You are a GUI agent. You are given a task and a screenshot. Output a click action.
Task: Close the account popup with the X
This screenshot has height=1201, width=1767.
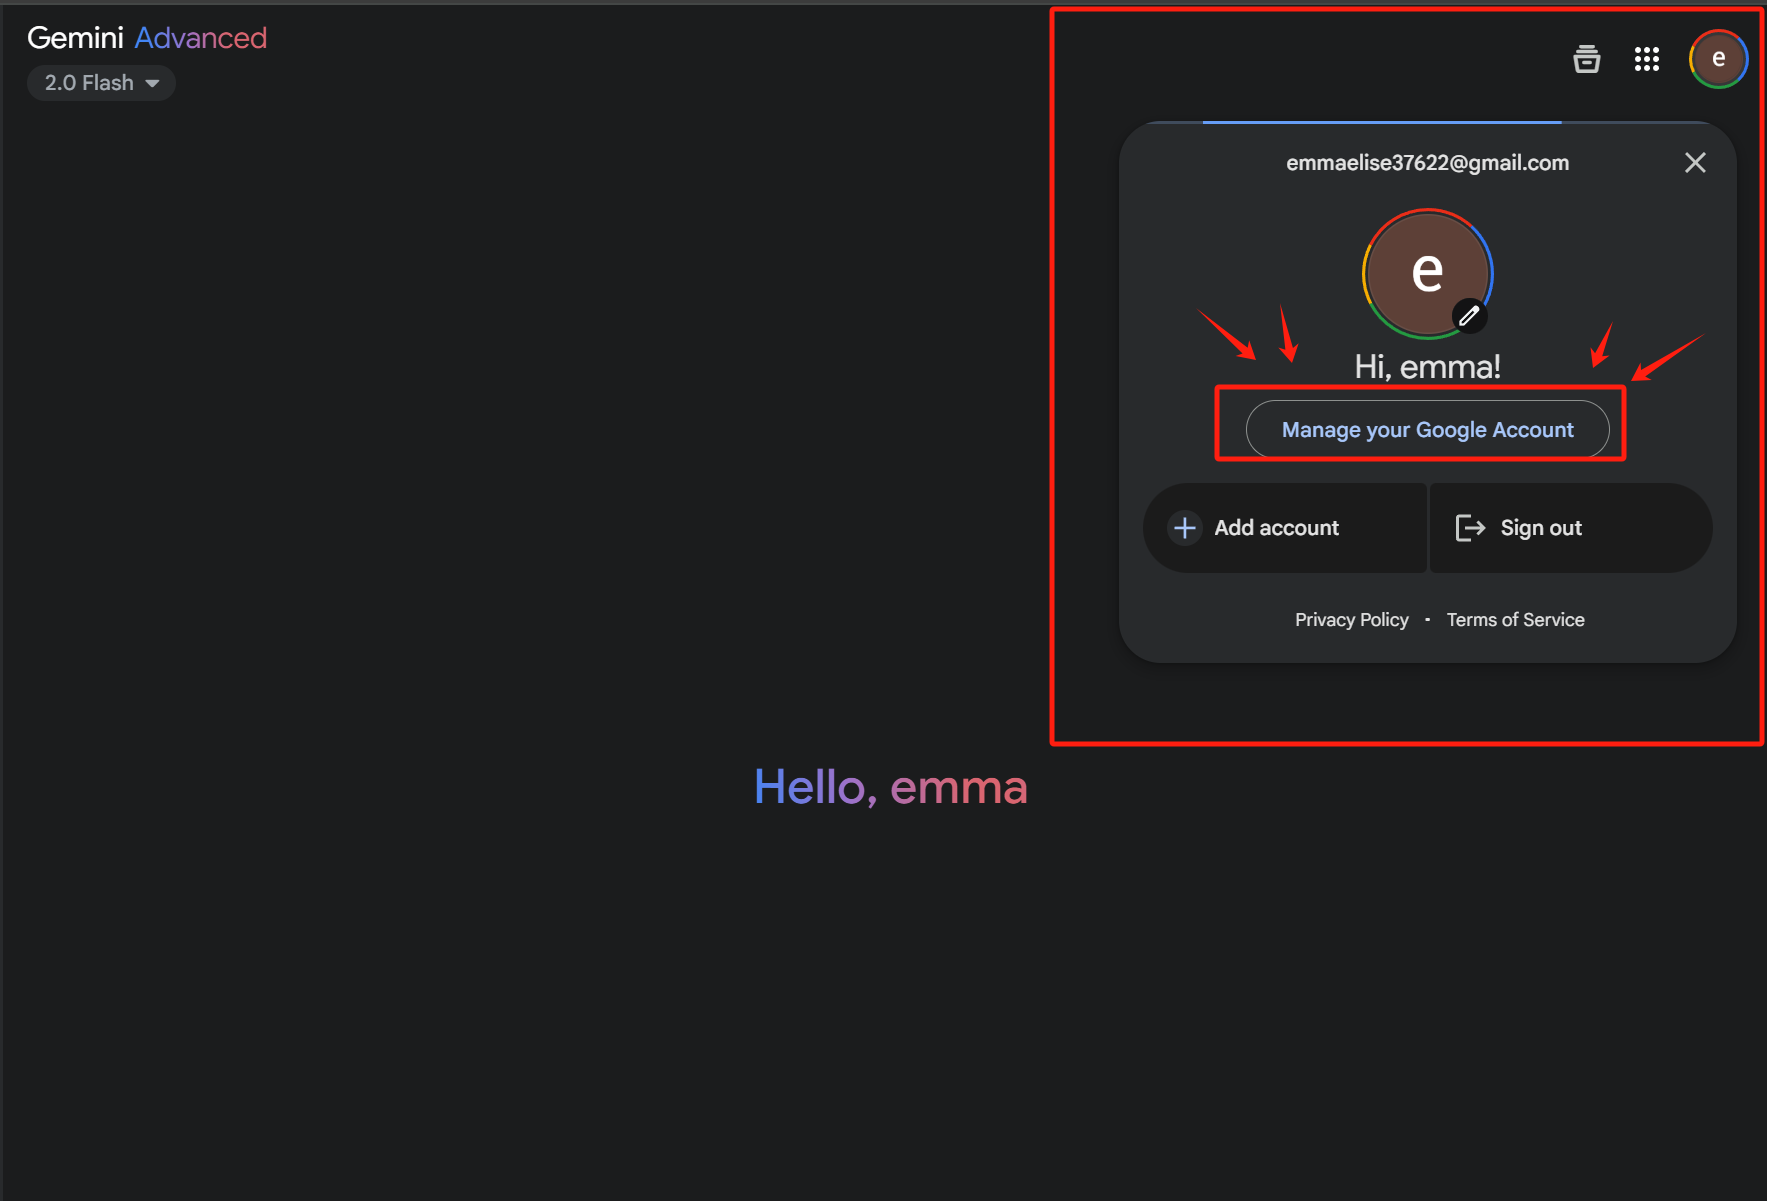1694,163
